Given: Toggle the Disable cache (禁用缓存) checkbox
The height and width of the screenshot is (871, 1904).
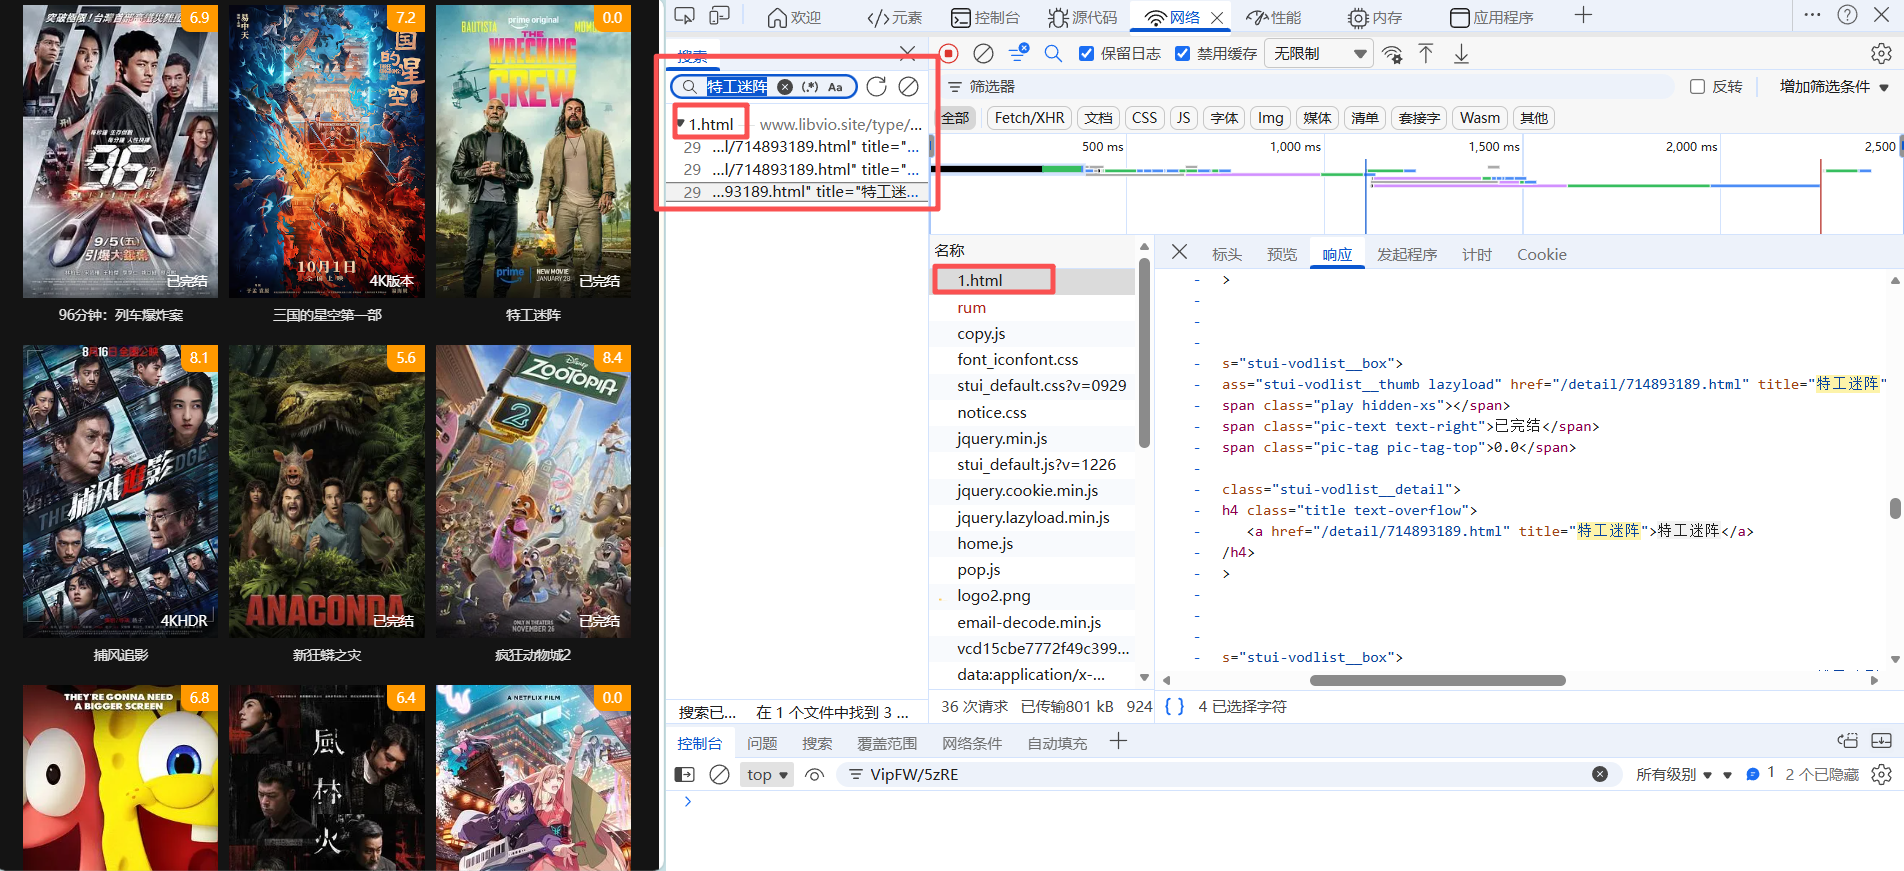Looking at the screenshot, I should click(1183, 54).
